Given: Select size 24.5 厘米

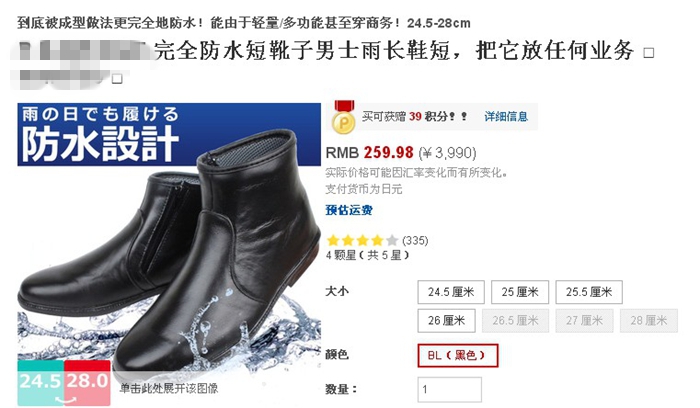Looking at the screenshot, I should pyautogui.click(x=451, y=292).
